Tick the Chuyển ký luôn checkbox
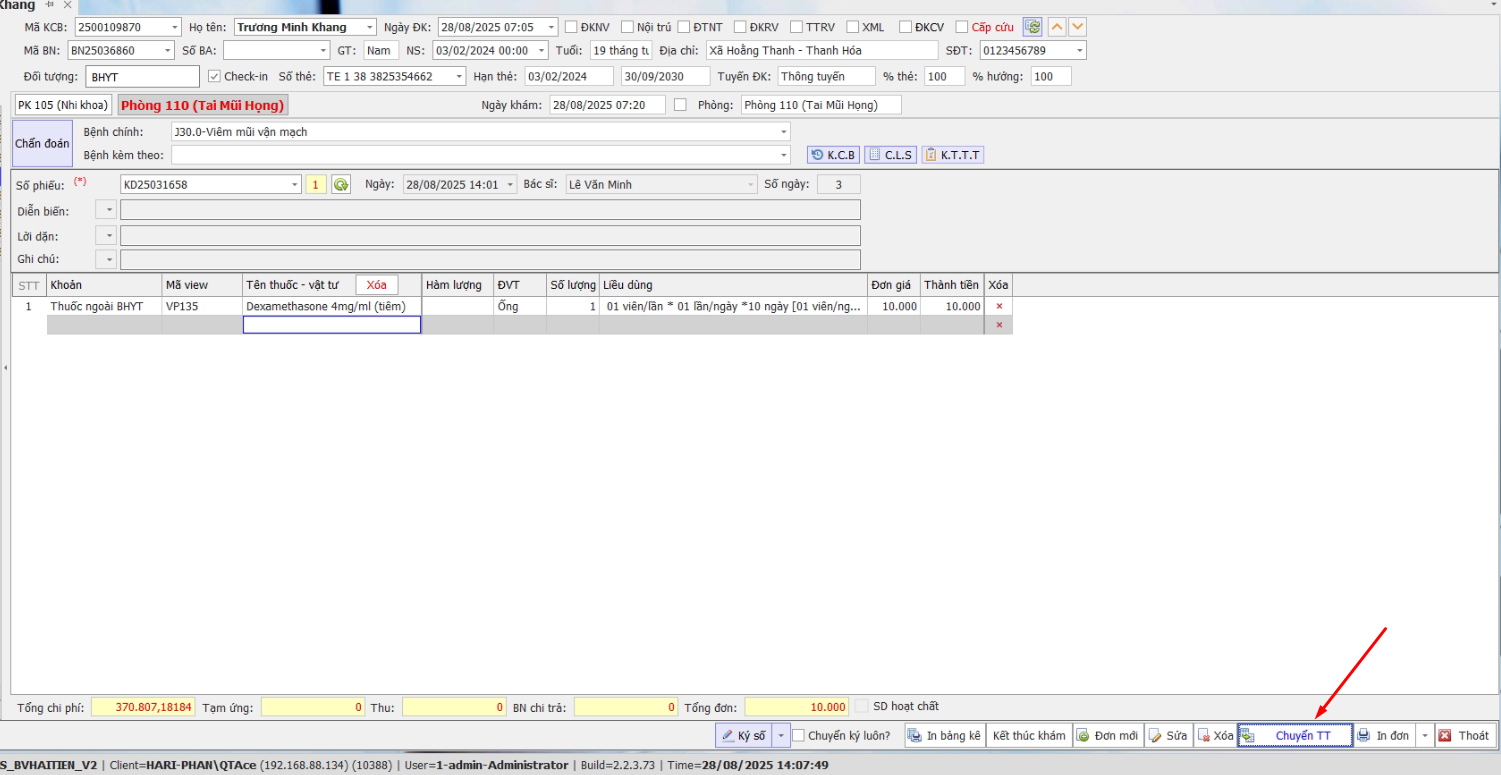 coord(798,736)
